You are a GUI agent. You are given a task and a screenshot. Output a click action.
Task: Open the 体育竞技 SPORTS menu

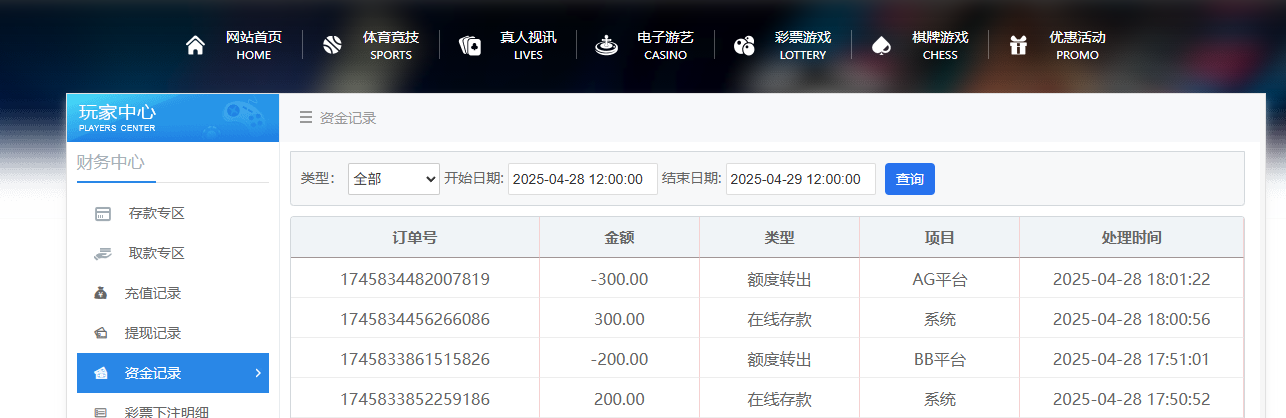tap(391, 45)
